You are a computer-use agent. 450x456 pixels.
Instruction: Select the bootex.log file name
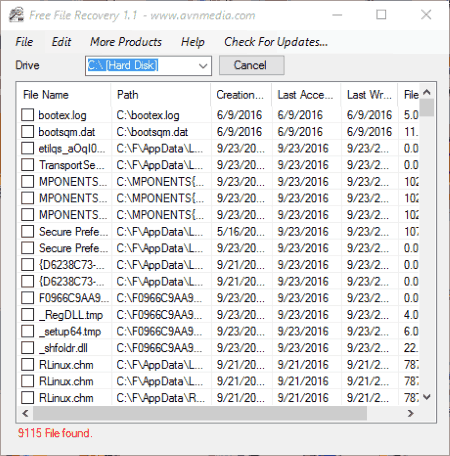point(62,115)
